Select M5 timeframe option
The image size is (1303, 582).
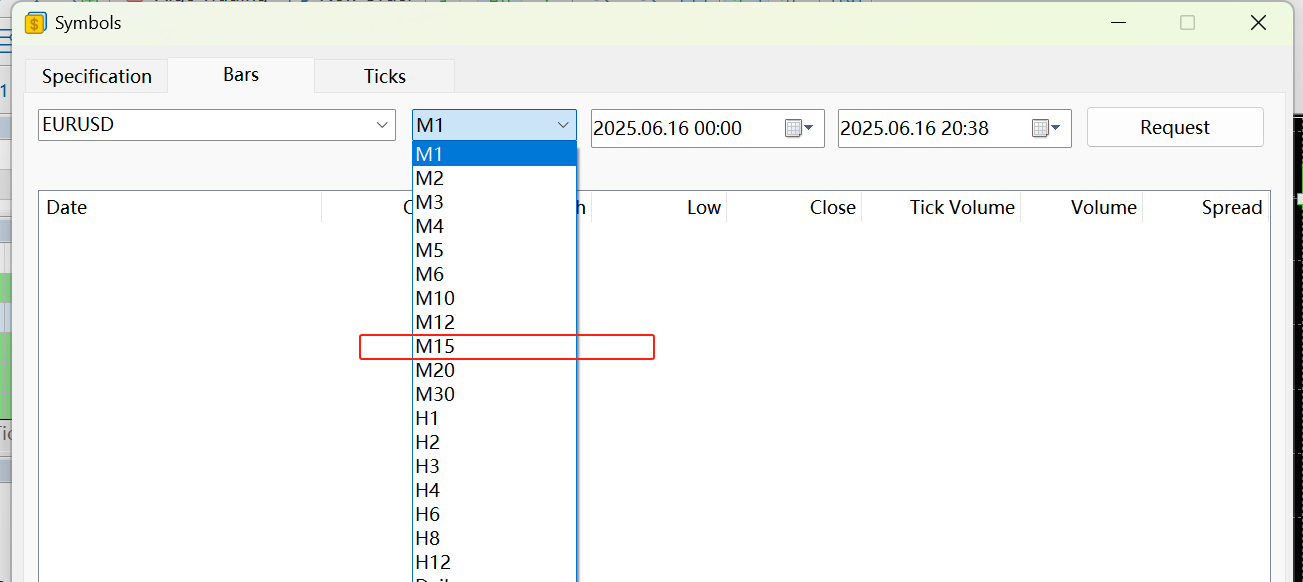coord(495,250)
